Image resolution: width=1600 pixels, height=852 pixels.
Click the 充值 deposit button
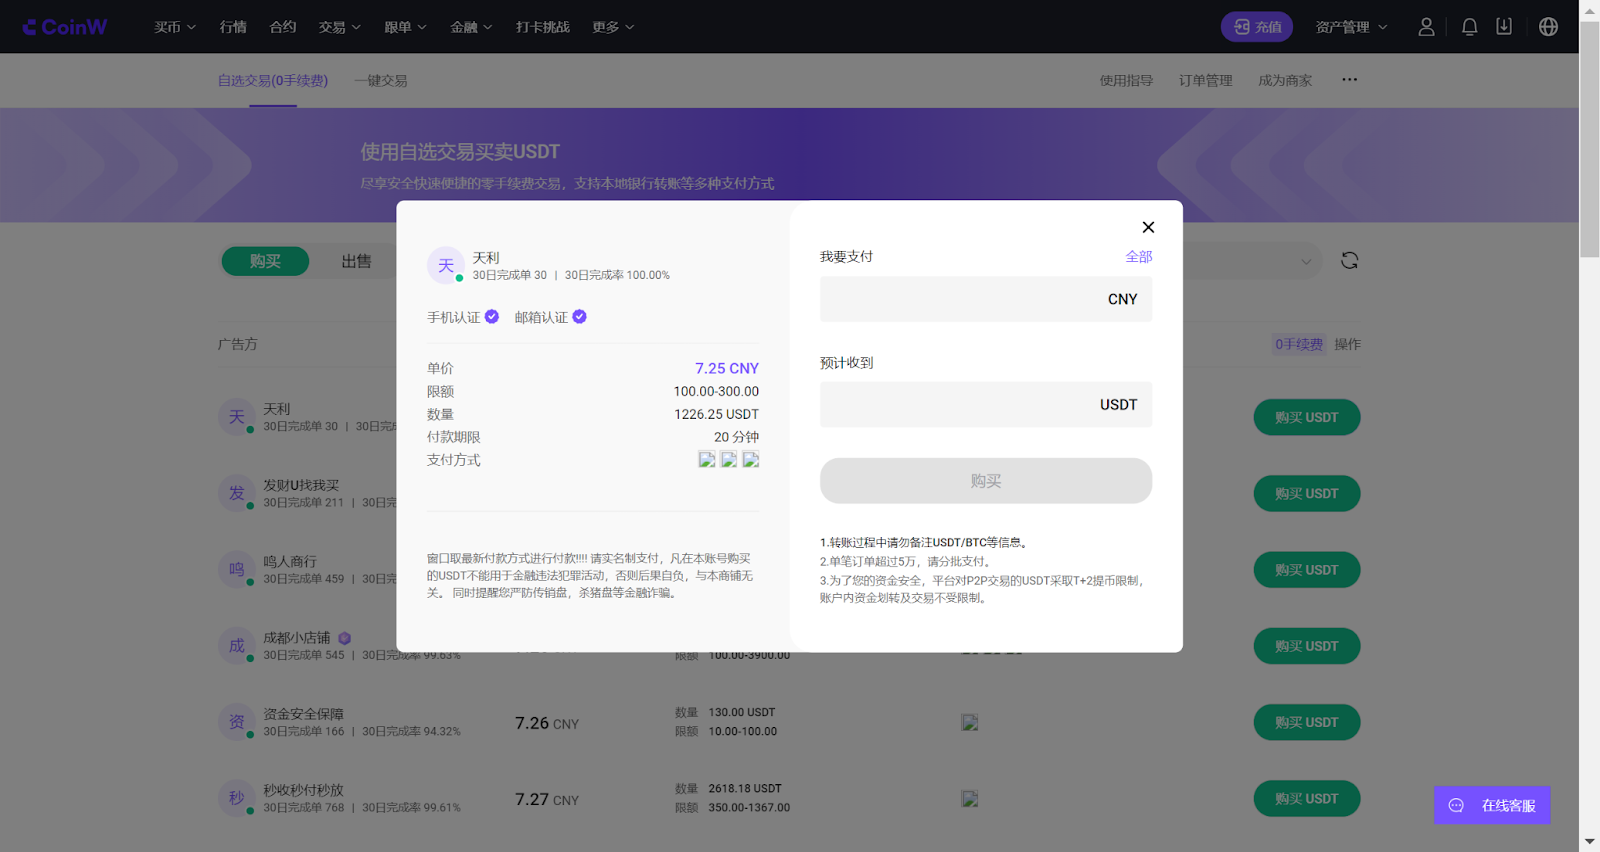point(1257,27)
